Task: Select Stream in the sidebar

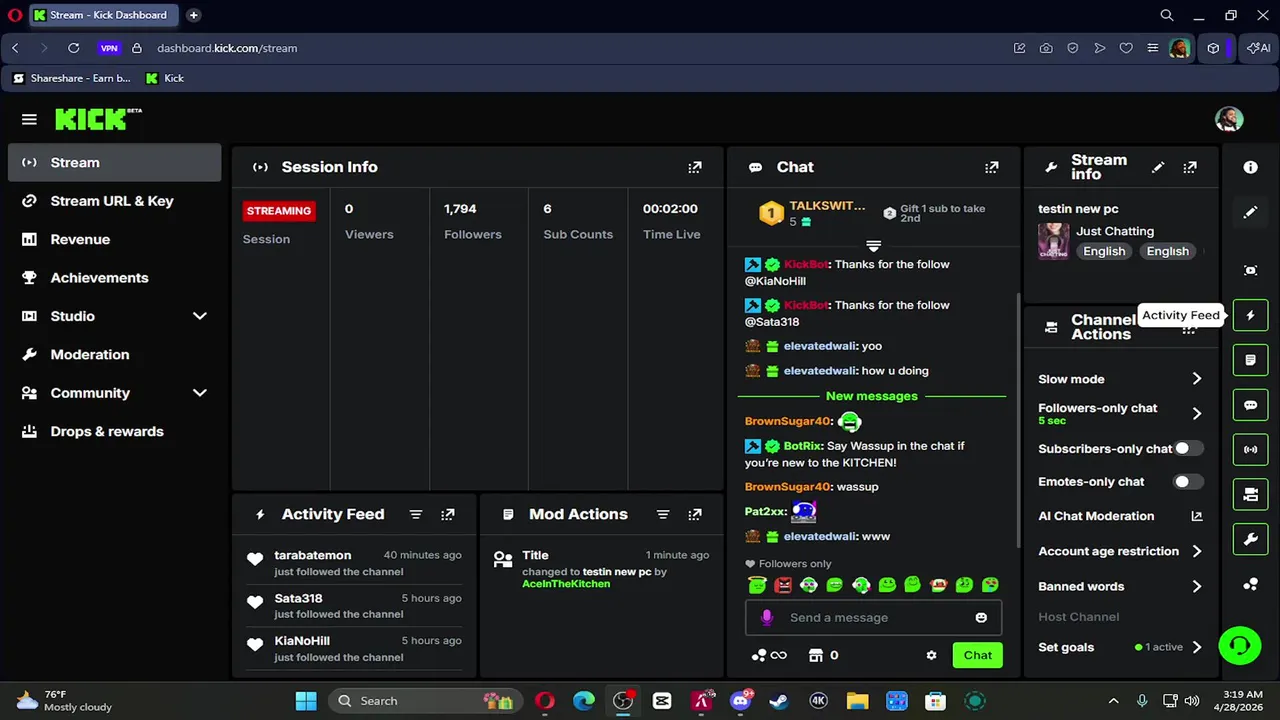Action: coord(114,163)
